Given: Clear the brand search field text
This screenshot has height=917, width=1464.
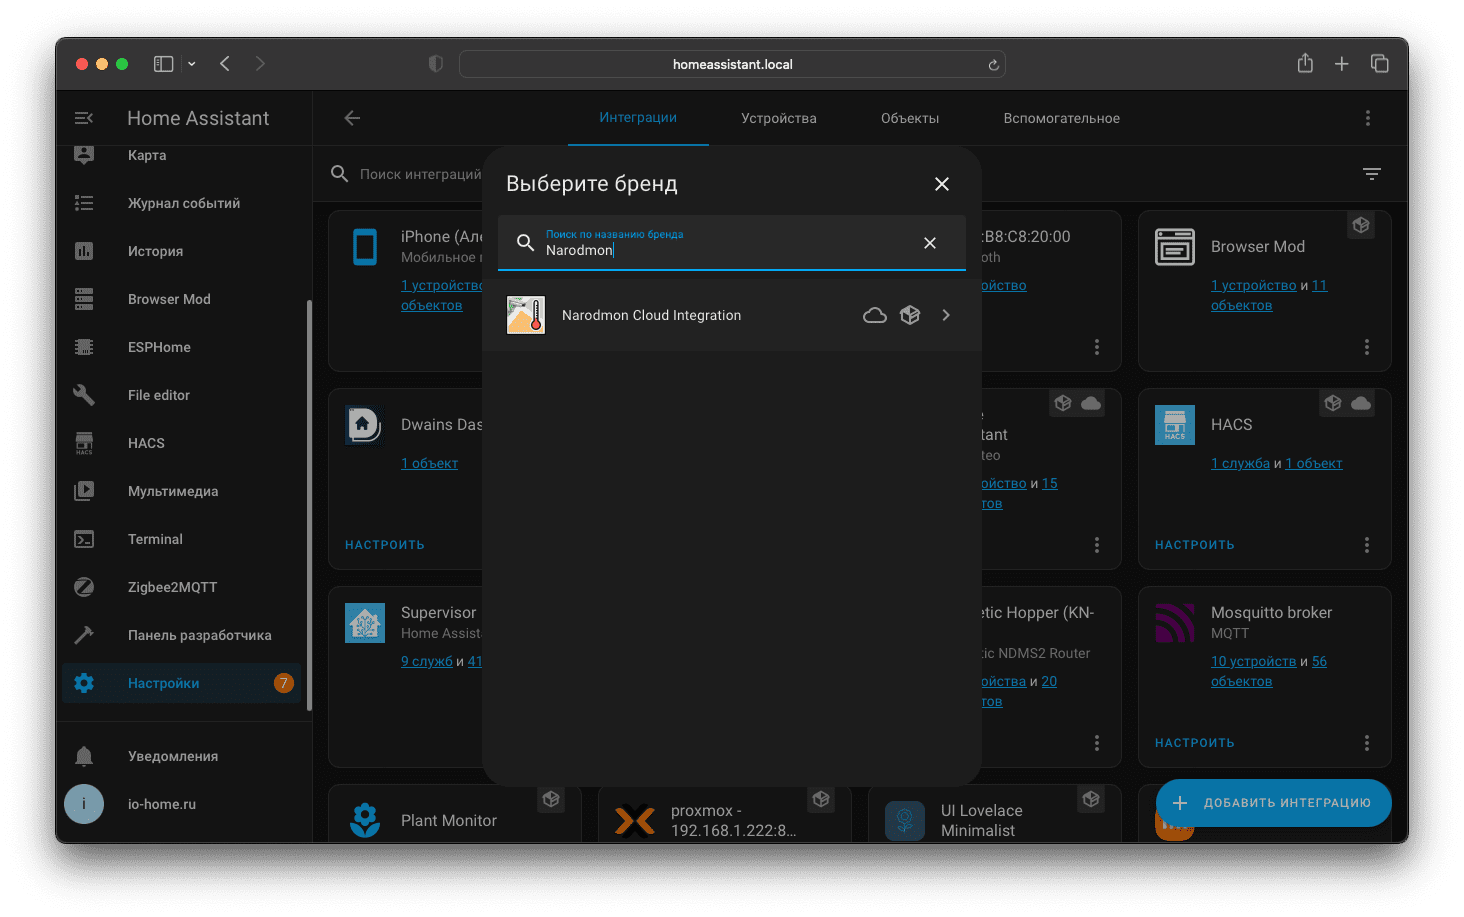Looking at the screenshot, I should pyautogui.click(x=929, y=243).
